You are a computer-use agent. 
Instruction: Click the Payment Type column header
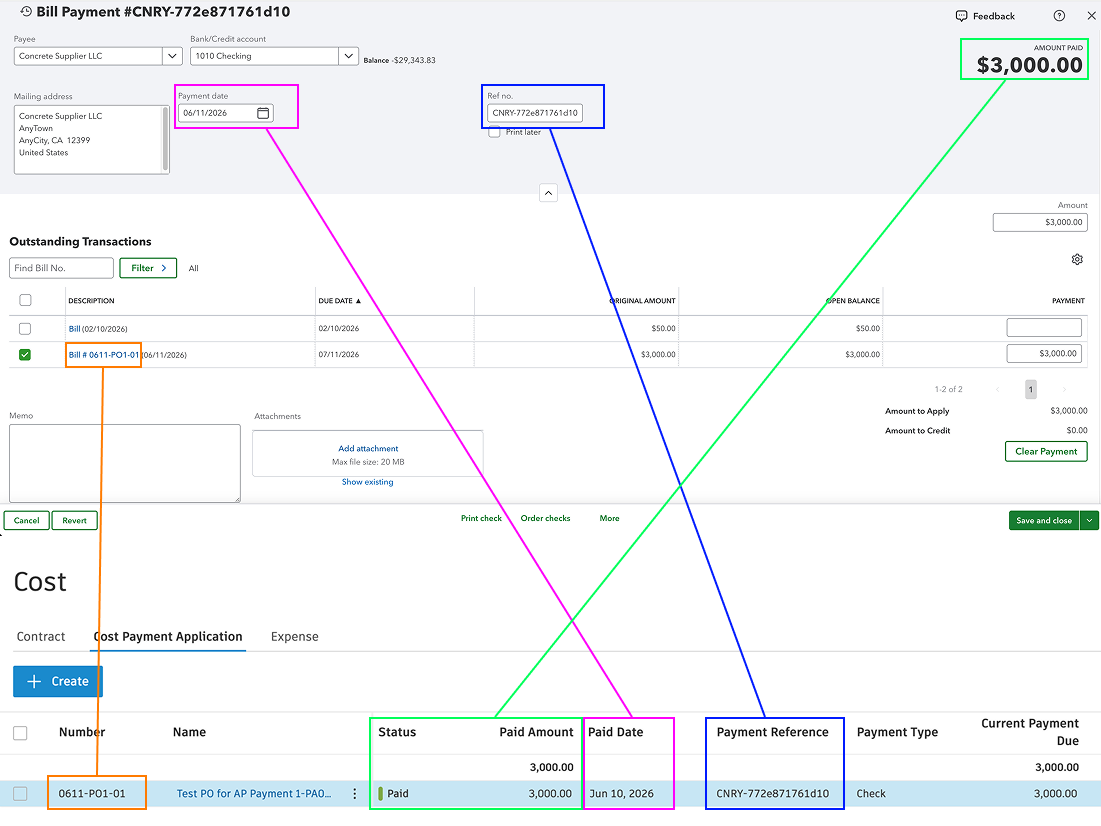[897, 733]
